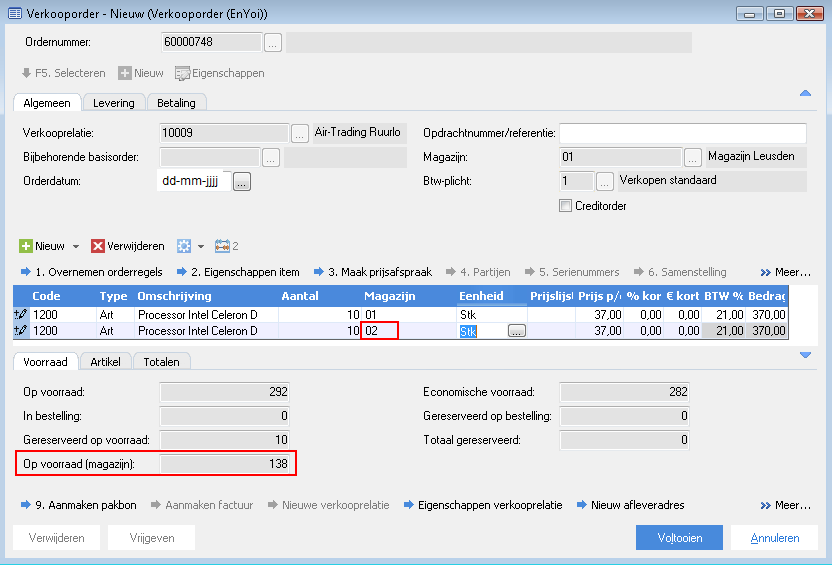Click 2. Eigenschappen item action
Viewport: 832px width, 565px height.
click(238, 272)
